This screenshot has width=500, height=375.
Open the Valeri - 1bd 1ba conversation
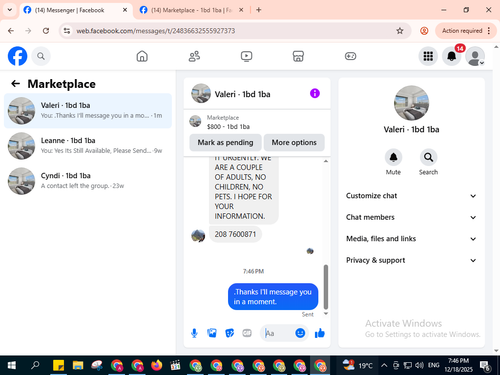coord(88,111)
